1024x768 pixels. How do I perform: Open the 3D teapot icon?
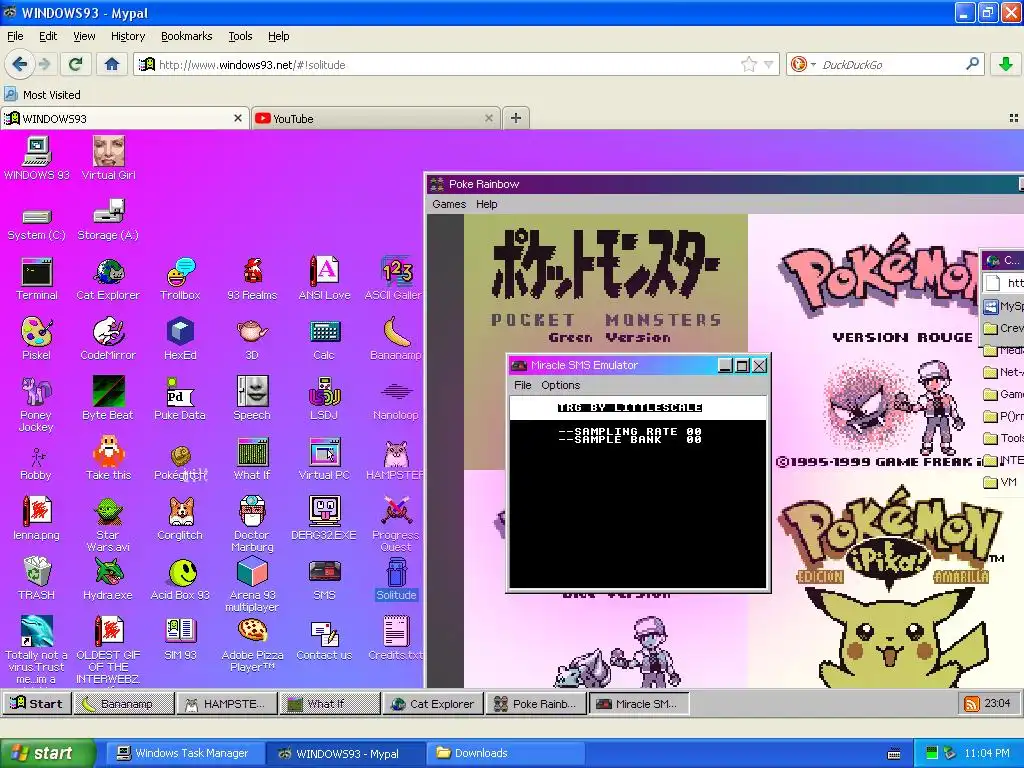[252, 340]
